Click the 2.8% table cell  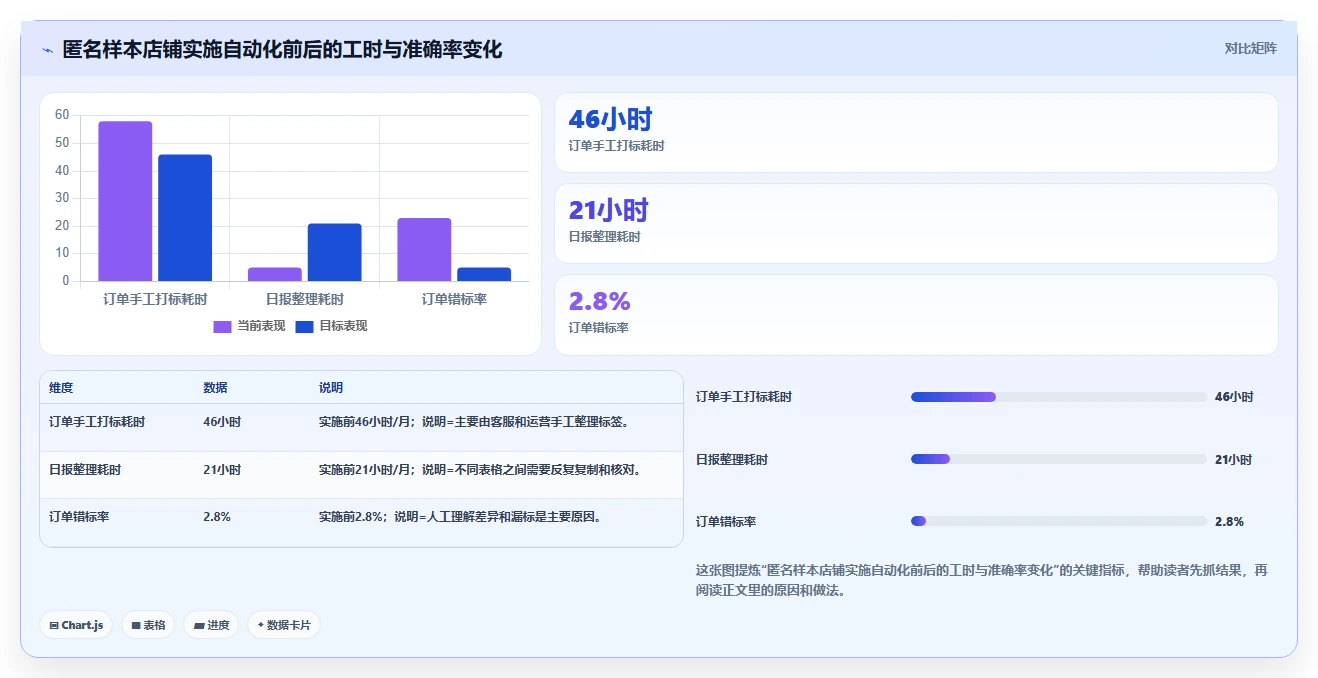point(217,517)
